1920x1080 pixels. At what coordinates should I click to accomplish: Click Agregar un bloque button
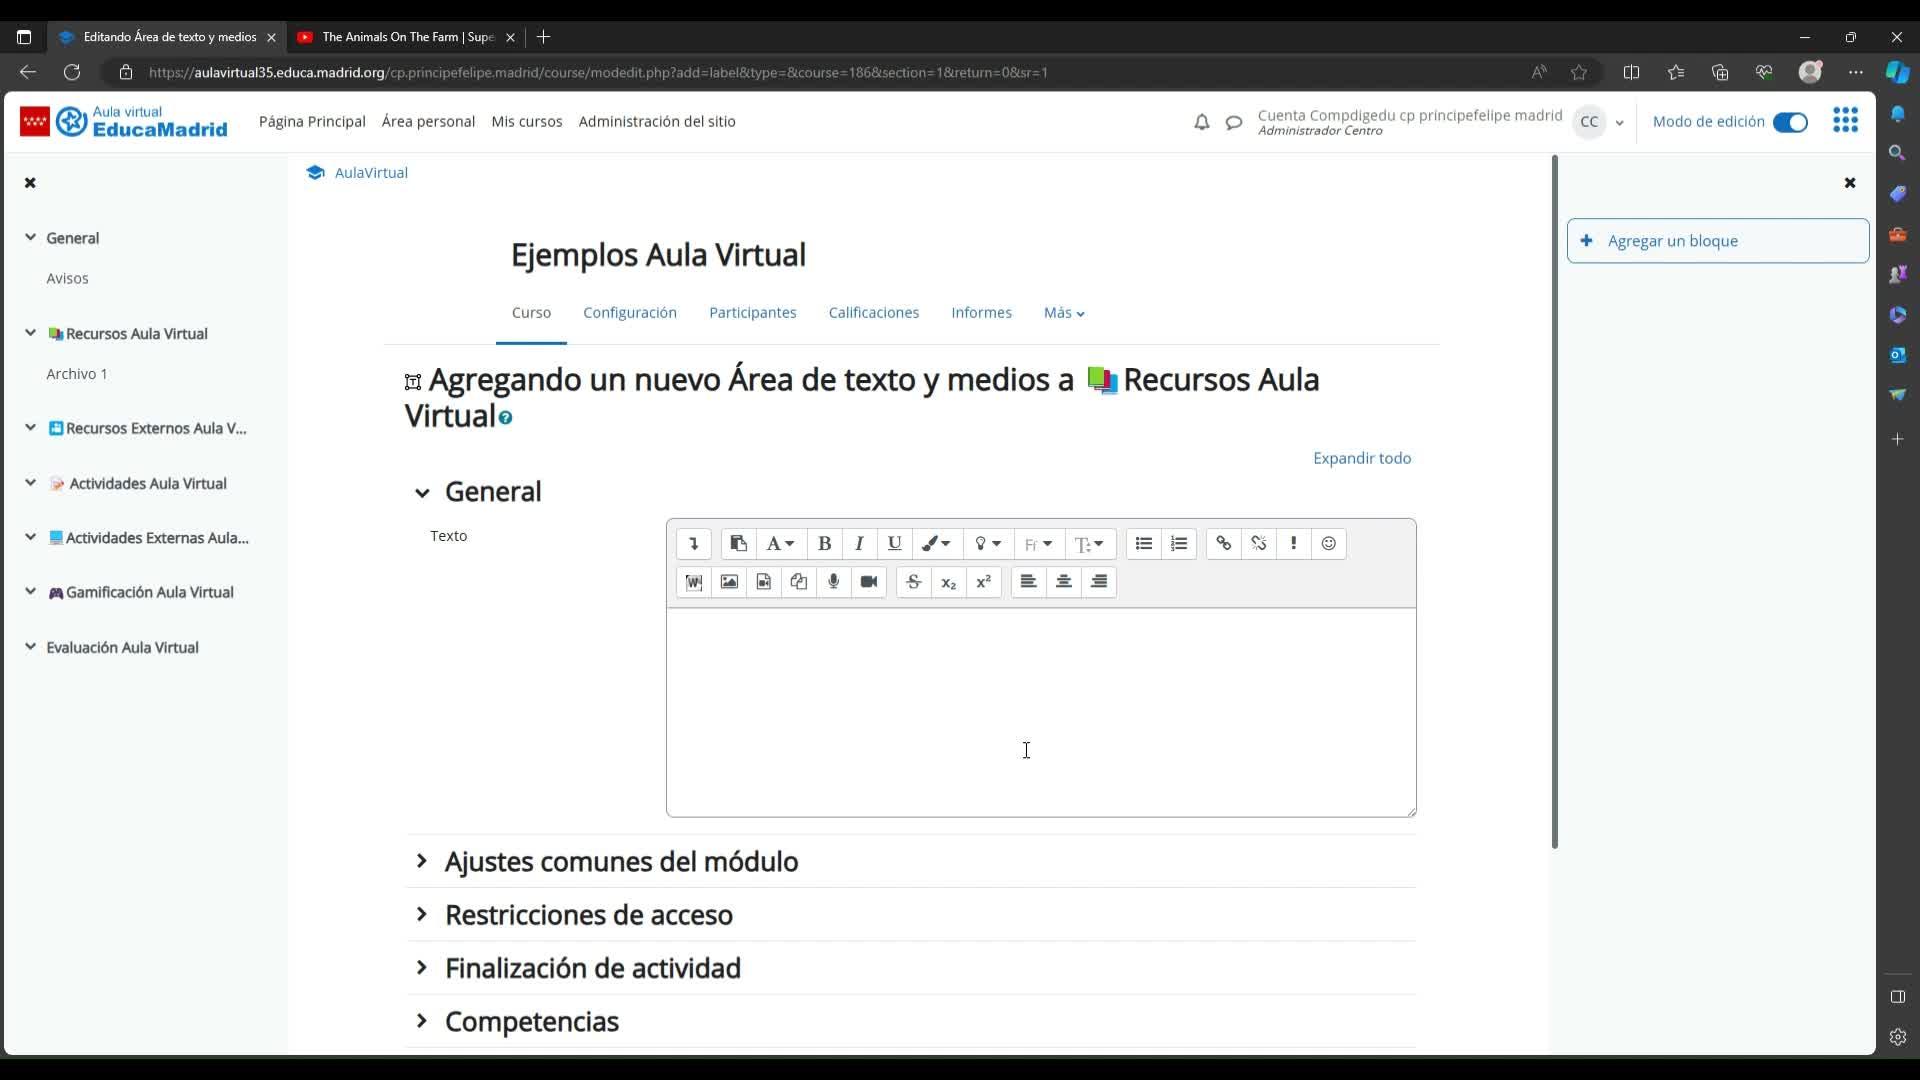(1717, 241)
